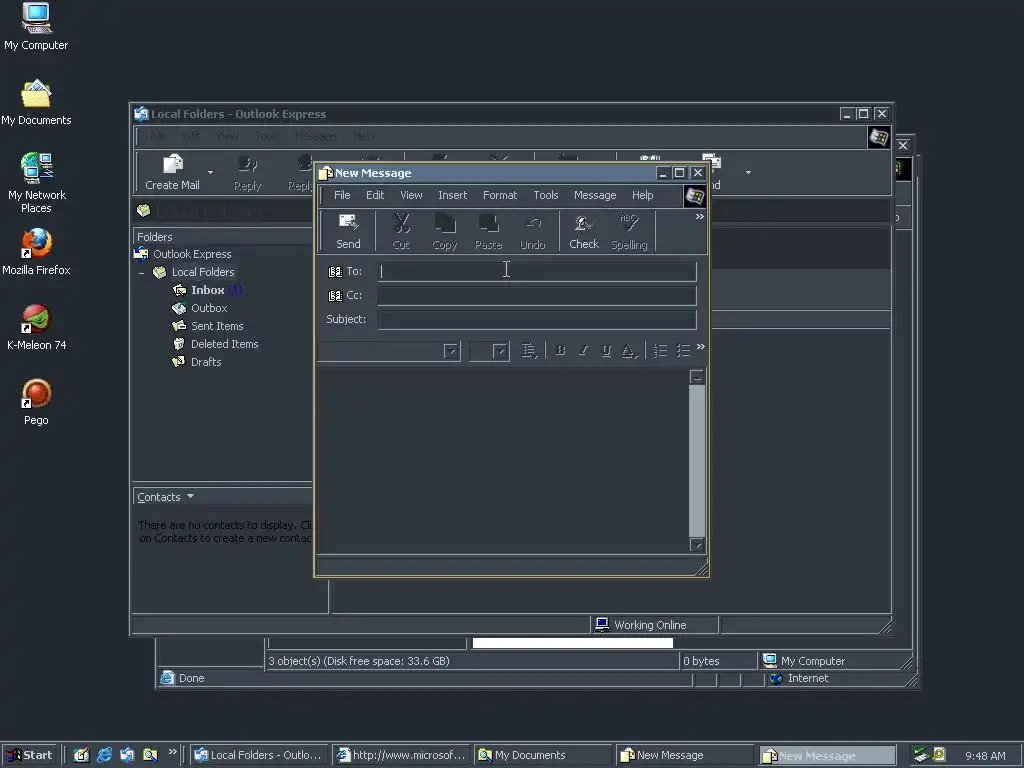This screenshot has height=768, width=1024.
Task: Click Send in New Message toolbar
Action: (348, 231)
